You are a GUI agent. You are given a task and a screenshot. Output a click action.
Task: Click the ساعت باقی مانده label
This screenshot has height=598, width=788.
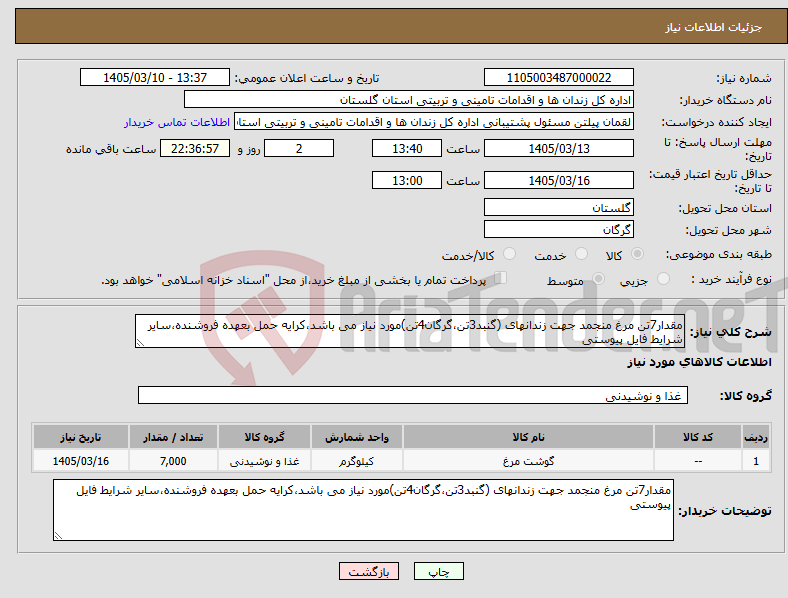pos(111,149)
